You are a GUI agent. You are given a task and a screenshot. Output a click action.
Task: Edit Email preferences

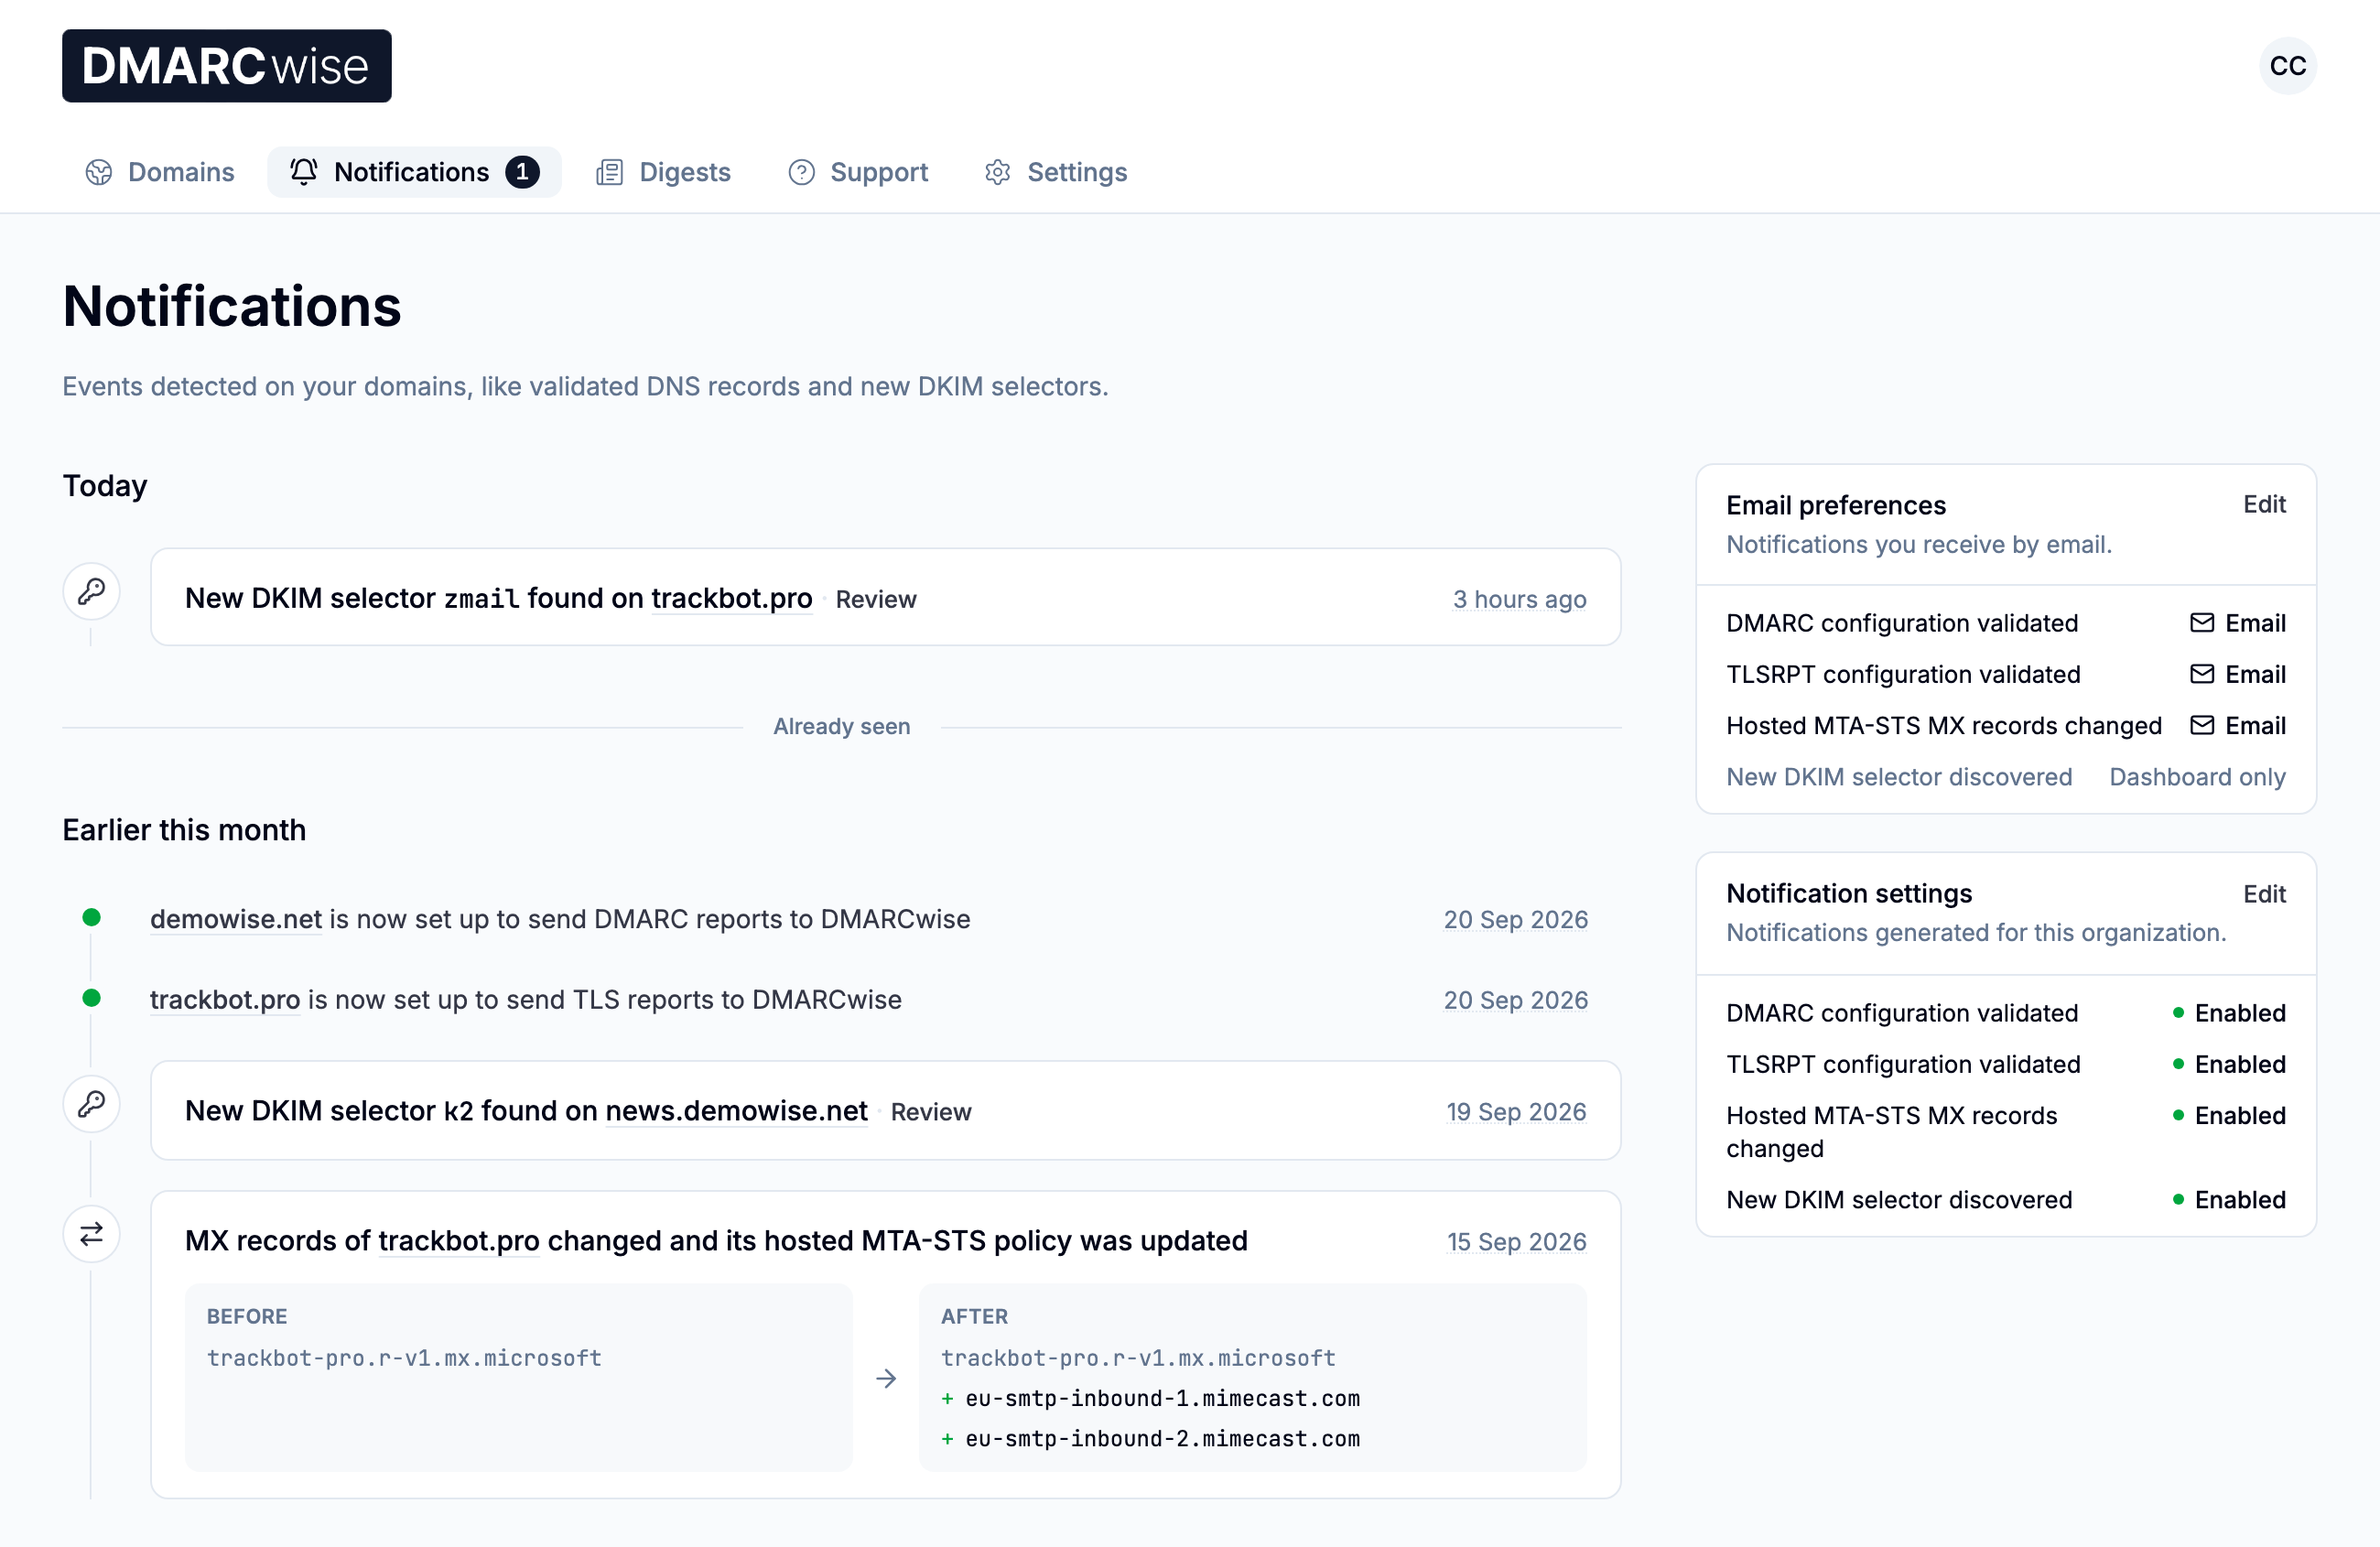point(2264,504)
